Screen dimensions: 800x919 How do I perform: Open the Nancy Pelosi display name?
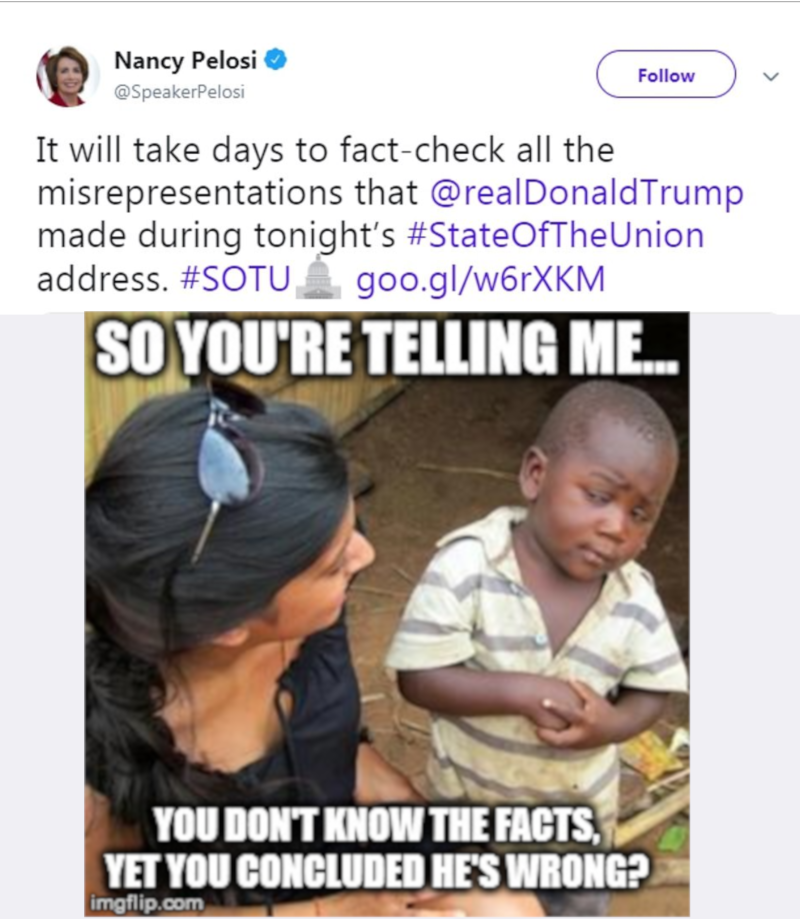(185, 60)
